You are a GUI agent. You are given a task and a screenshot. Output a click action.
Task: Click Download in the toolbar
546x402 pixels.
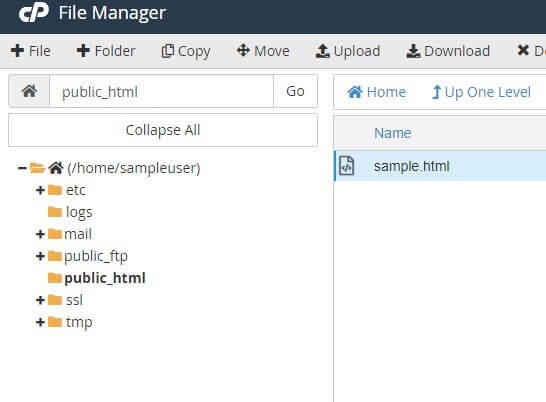pos(448,51)
